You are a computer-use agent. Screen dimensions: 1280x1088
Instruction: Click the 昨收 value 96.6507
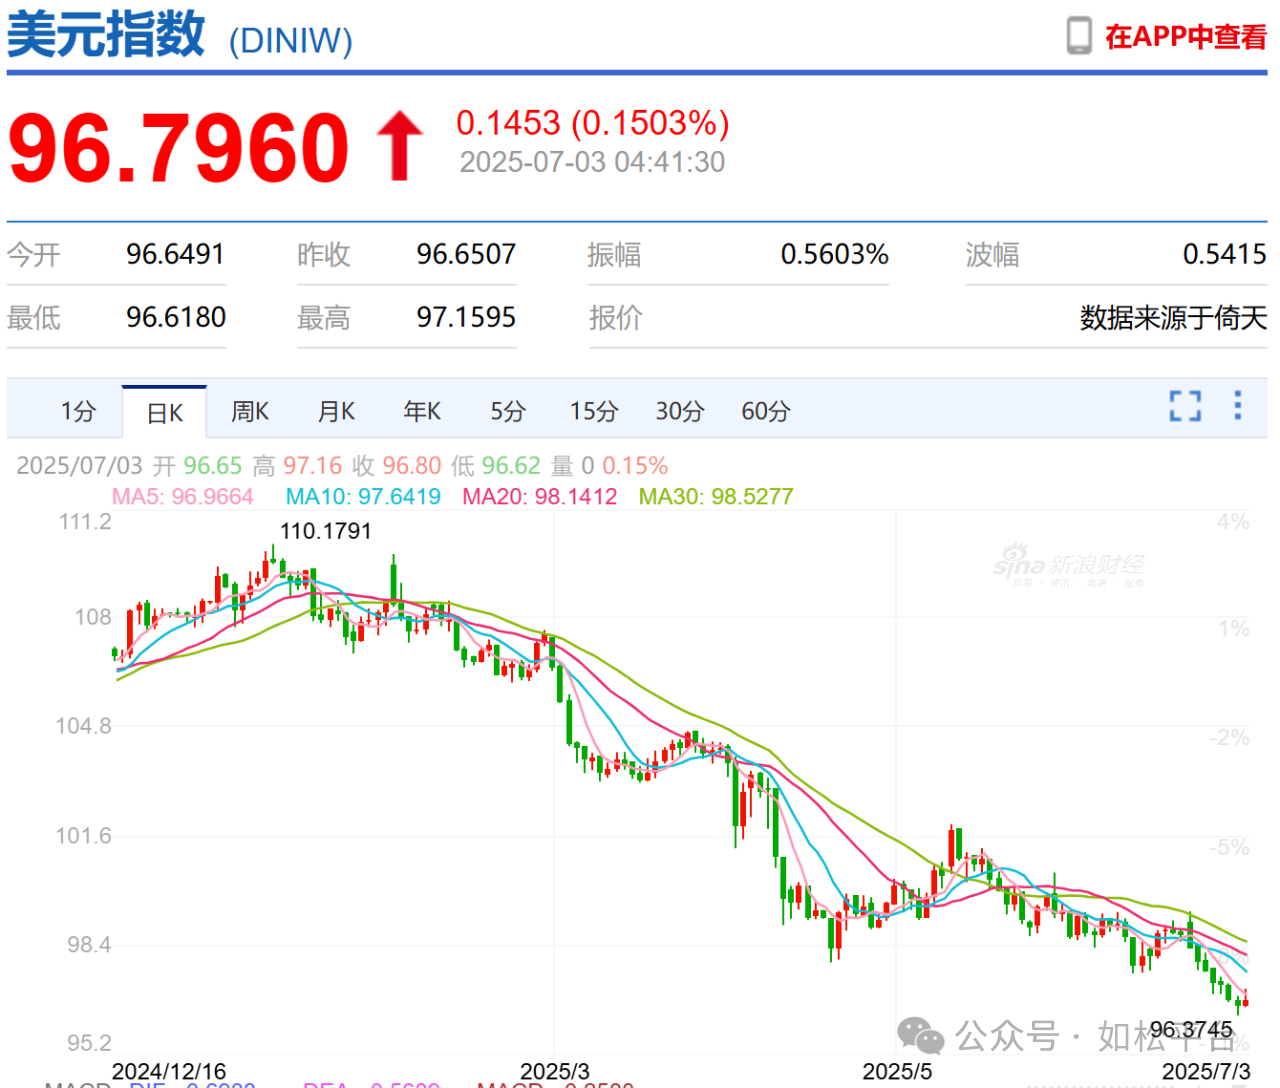(x=466, y=254)
